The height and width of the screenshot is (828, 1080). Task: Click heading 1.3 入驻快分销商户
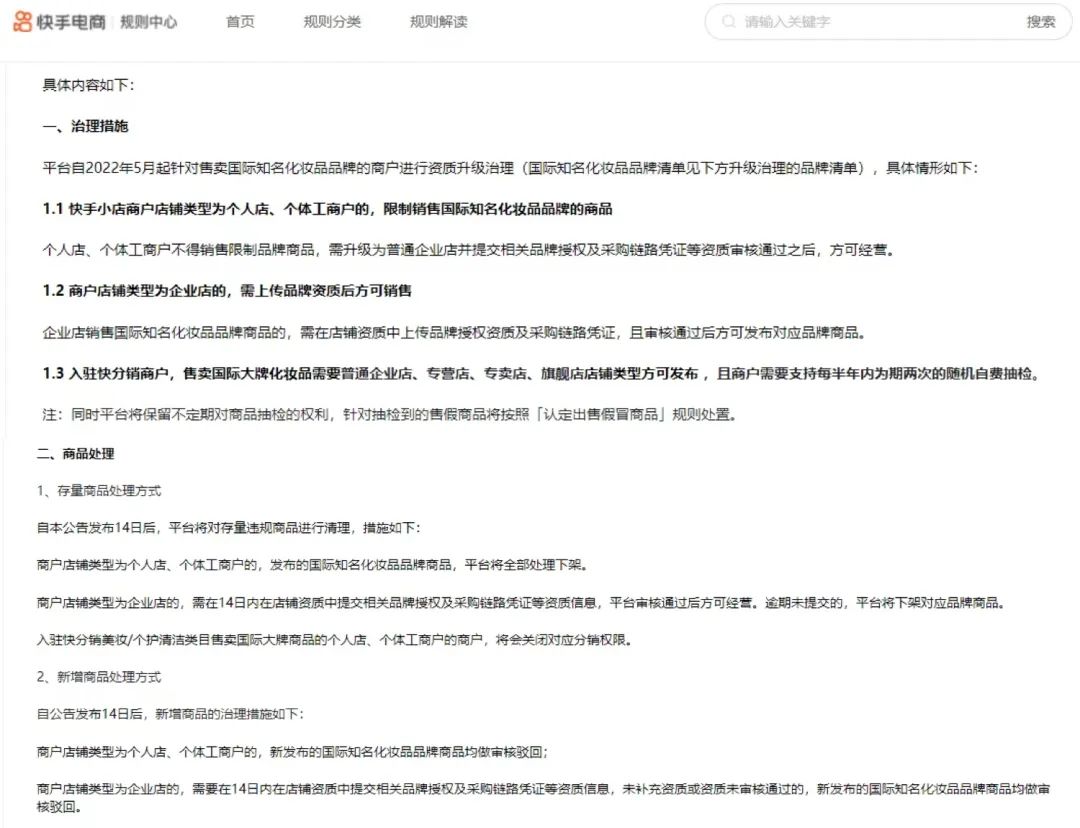click(541, 373)
